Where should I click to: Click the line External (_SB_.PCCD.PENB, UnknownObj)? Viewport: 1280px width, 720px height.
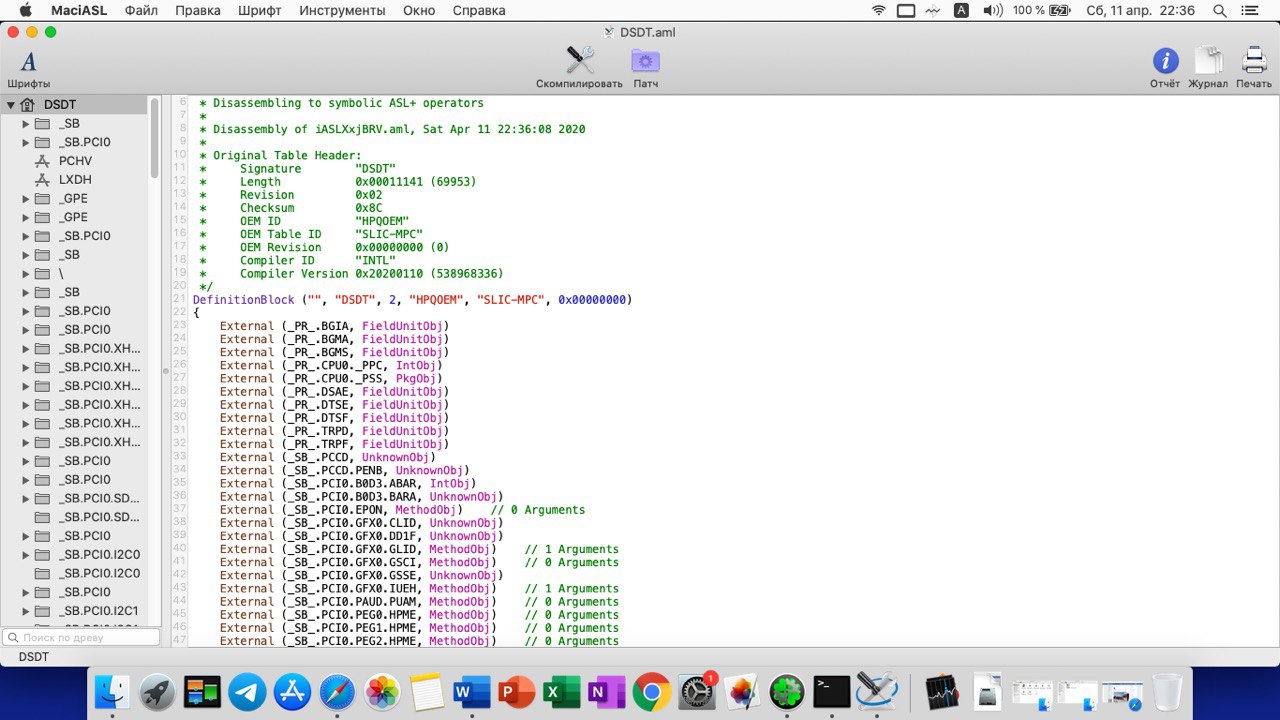(x=344, y=470)
